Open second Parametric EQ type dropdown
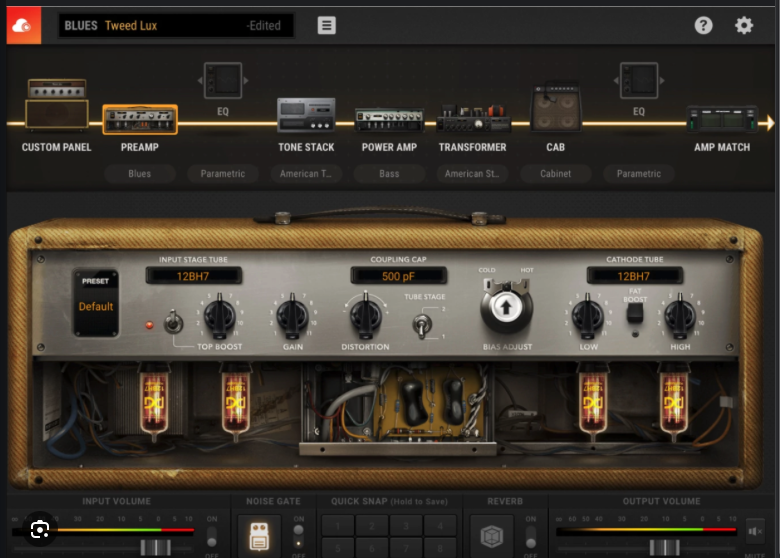Viewport: 780px width, 558px height. 639,174
